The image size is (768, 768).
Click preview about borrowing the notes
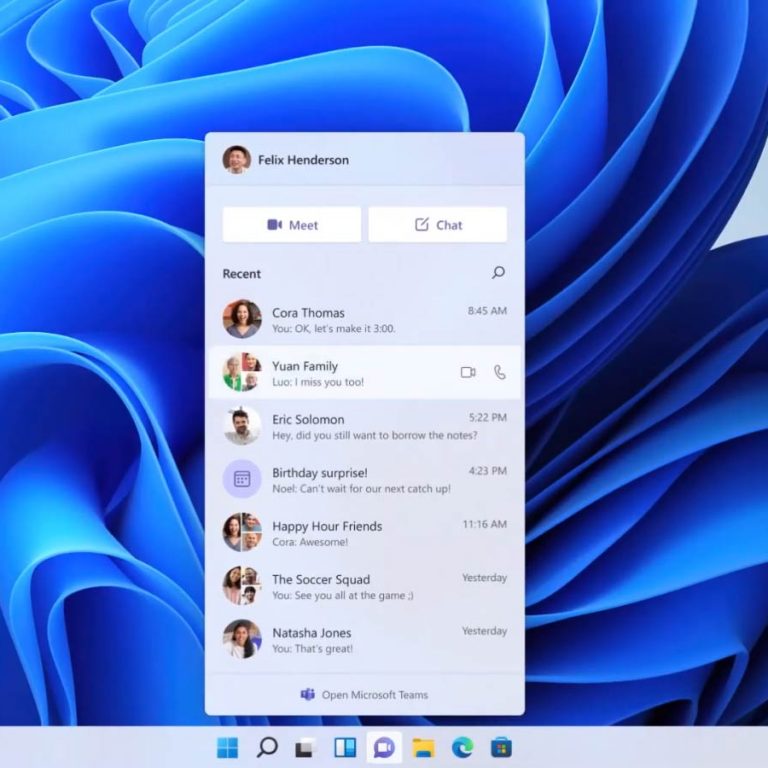pyautogui.click(x=375, y=435)
